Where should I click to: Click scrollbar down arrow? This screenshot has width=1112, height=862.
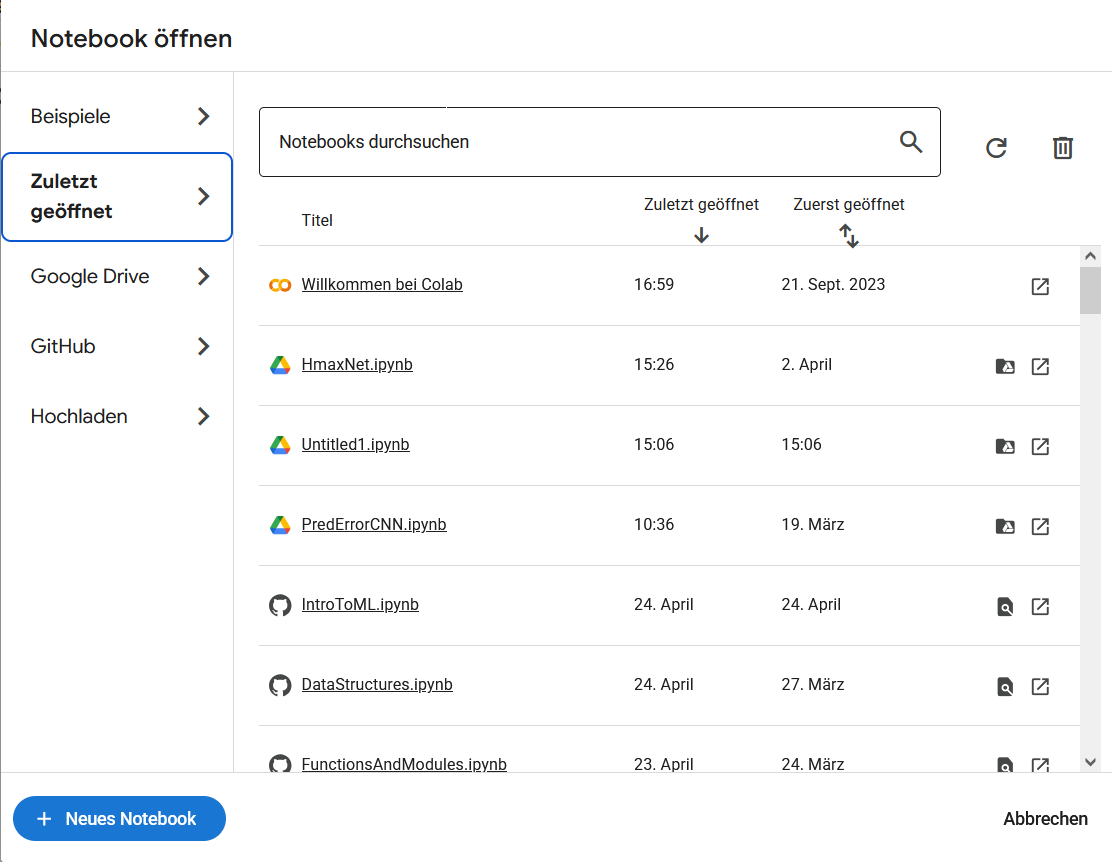[1090, 763]
